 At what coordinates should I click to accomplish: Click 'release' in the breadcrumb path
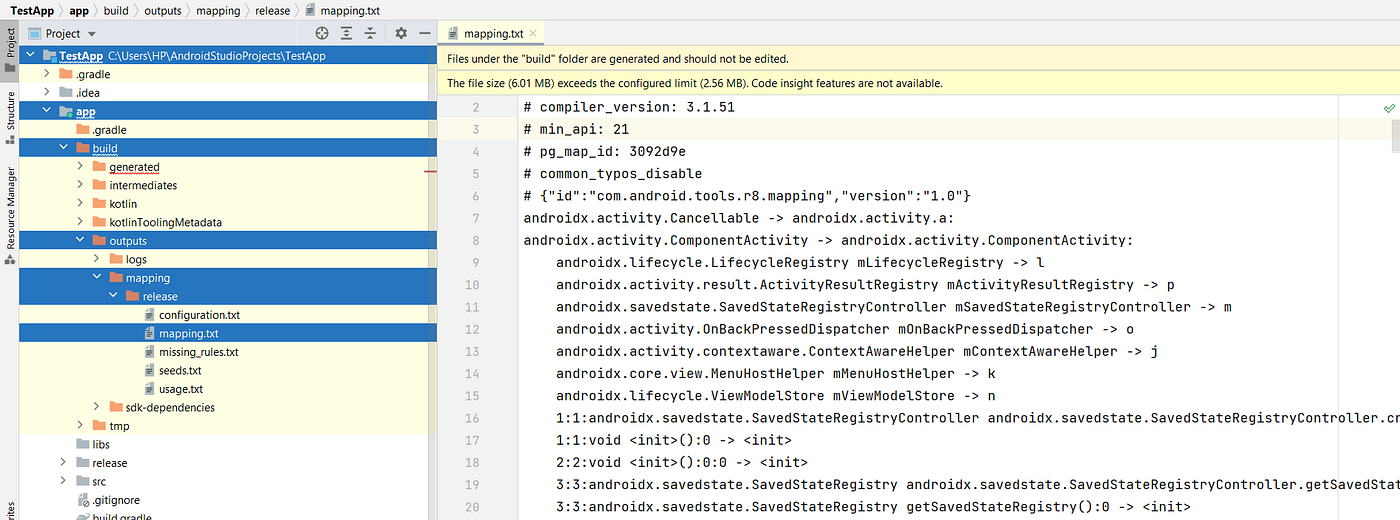(x=271, y=10)
